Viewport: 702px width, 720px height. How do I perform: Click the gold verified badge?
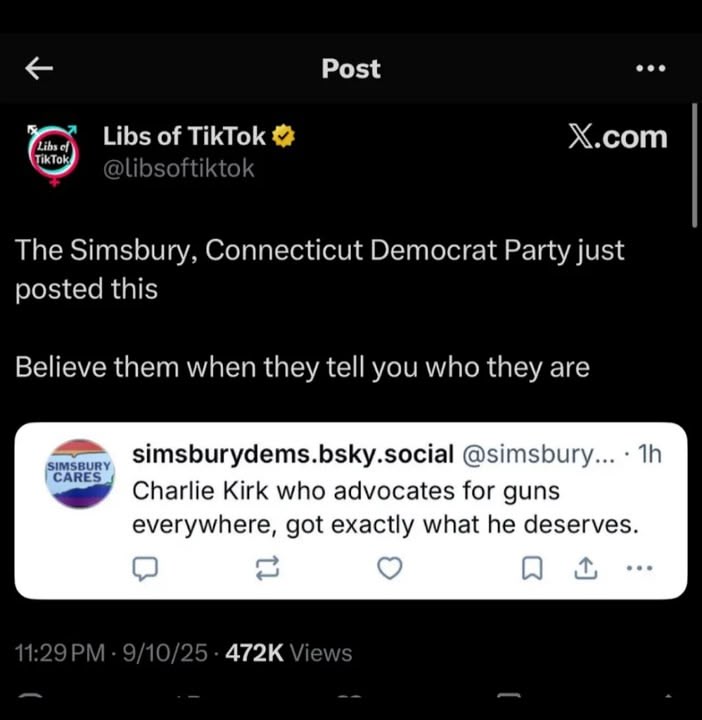tap(284, 137)
